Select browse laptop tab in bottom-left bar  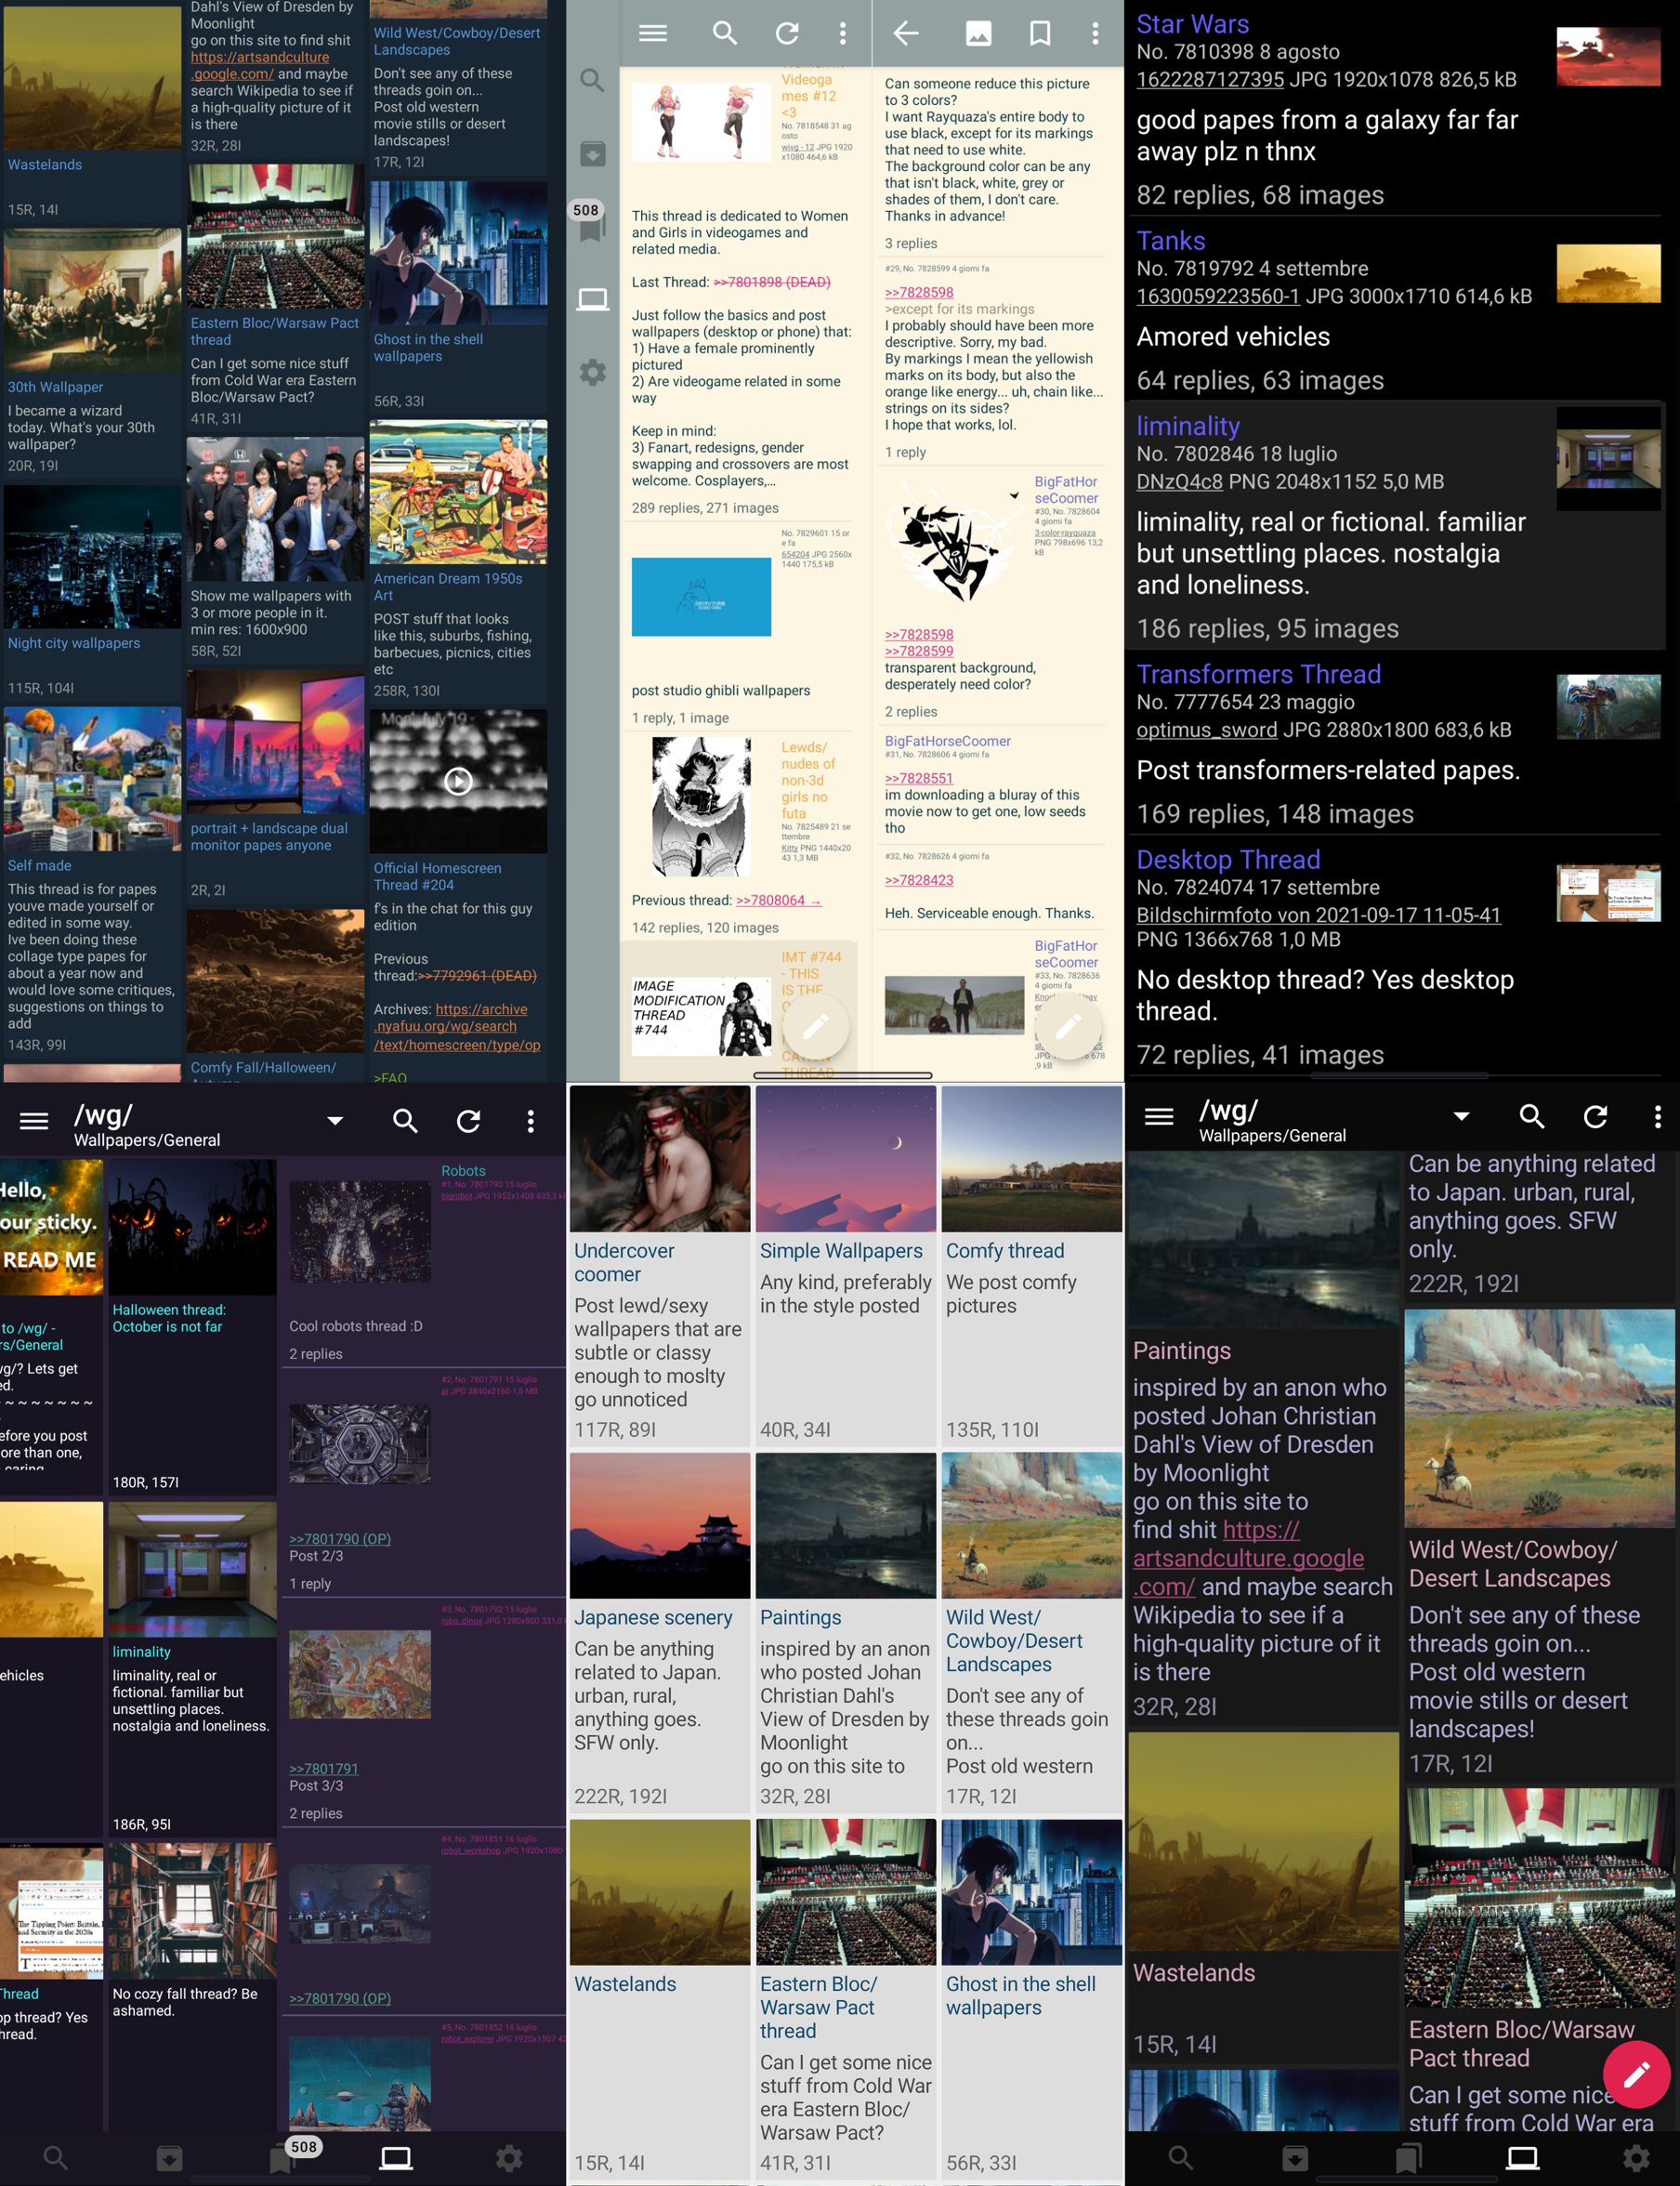pos(396,2158)
